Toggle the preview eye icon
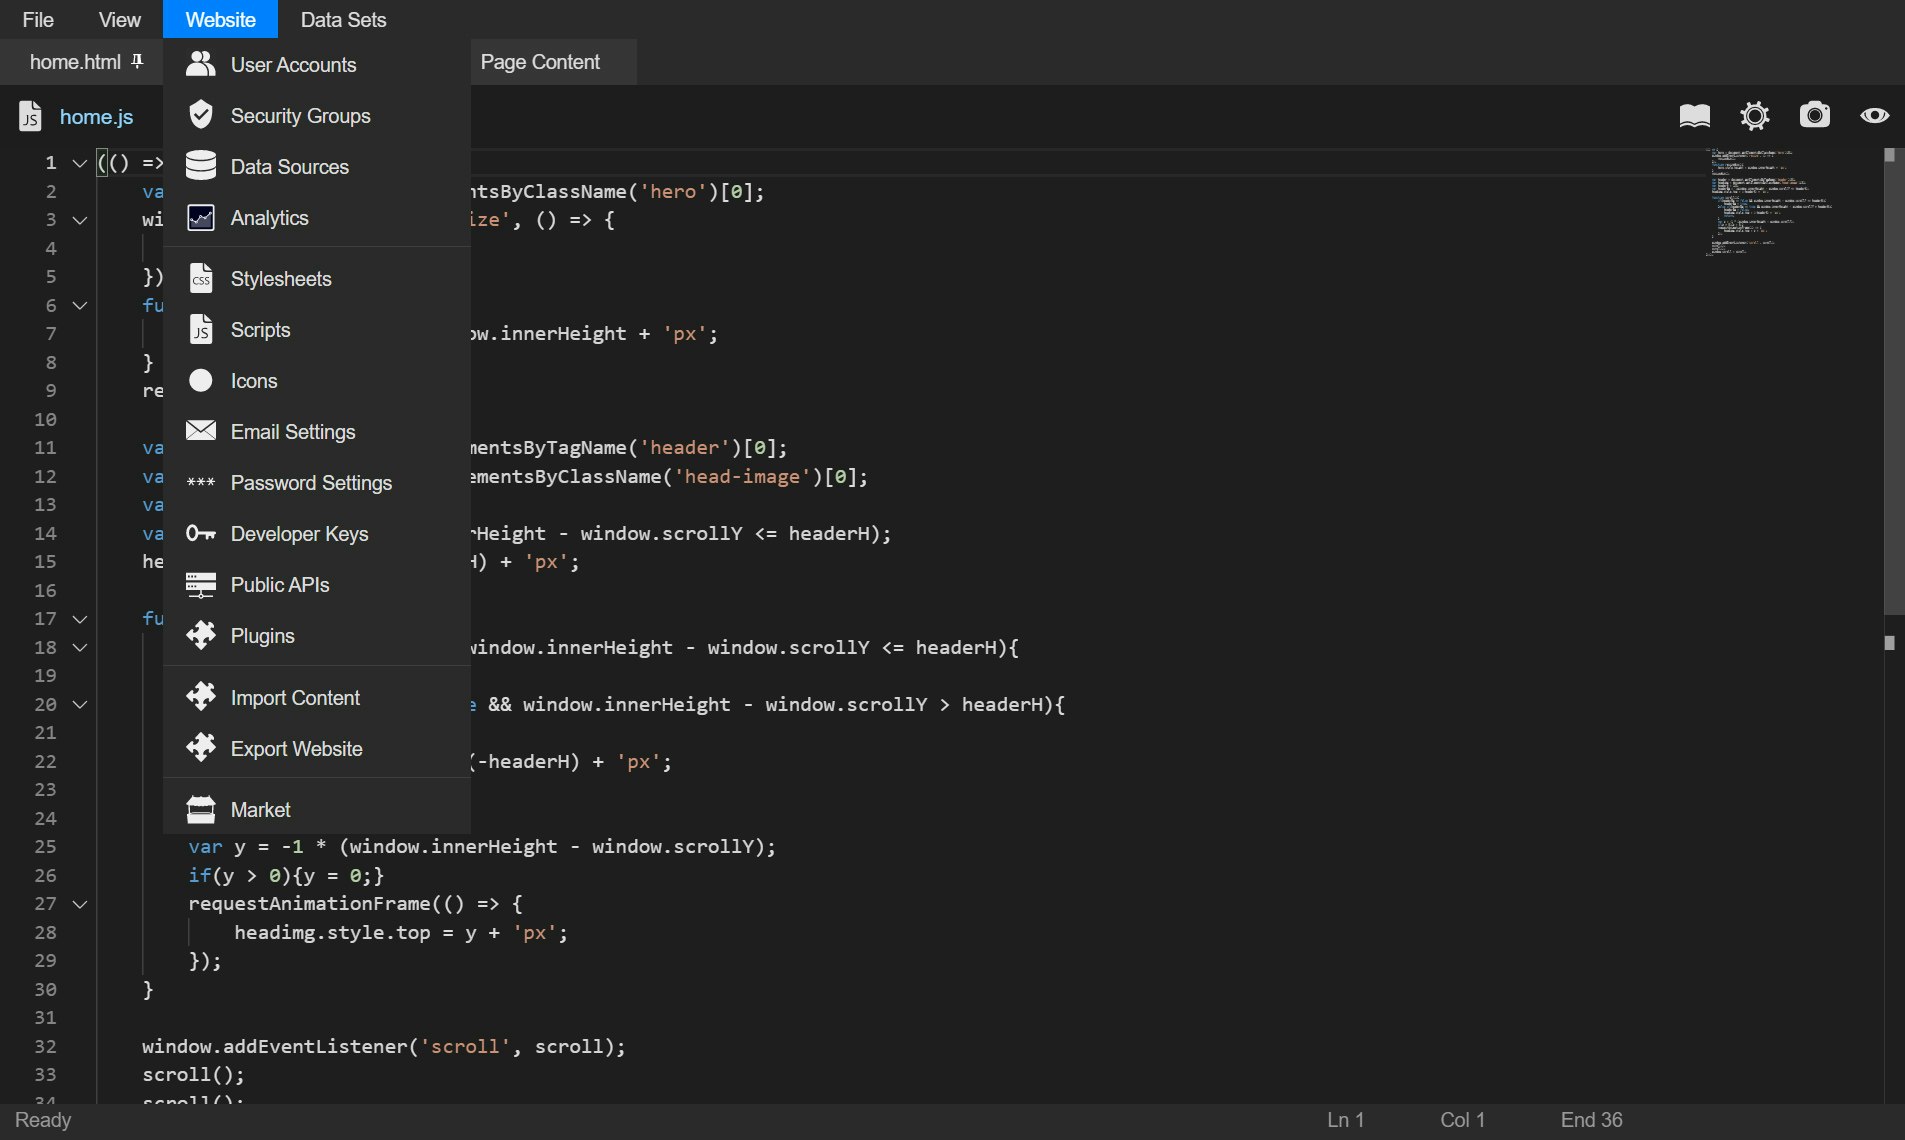The width and height of the screenshot is (1905, 1140). 1875,116
